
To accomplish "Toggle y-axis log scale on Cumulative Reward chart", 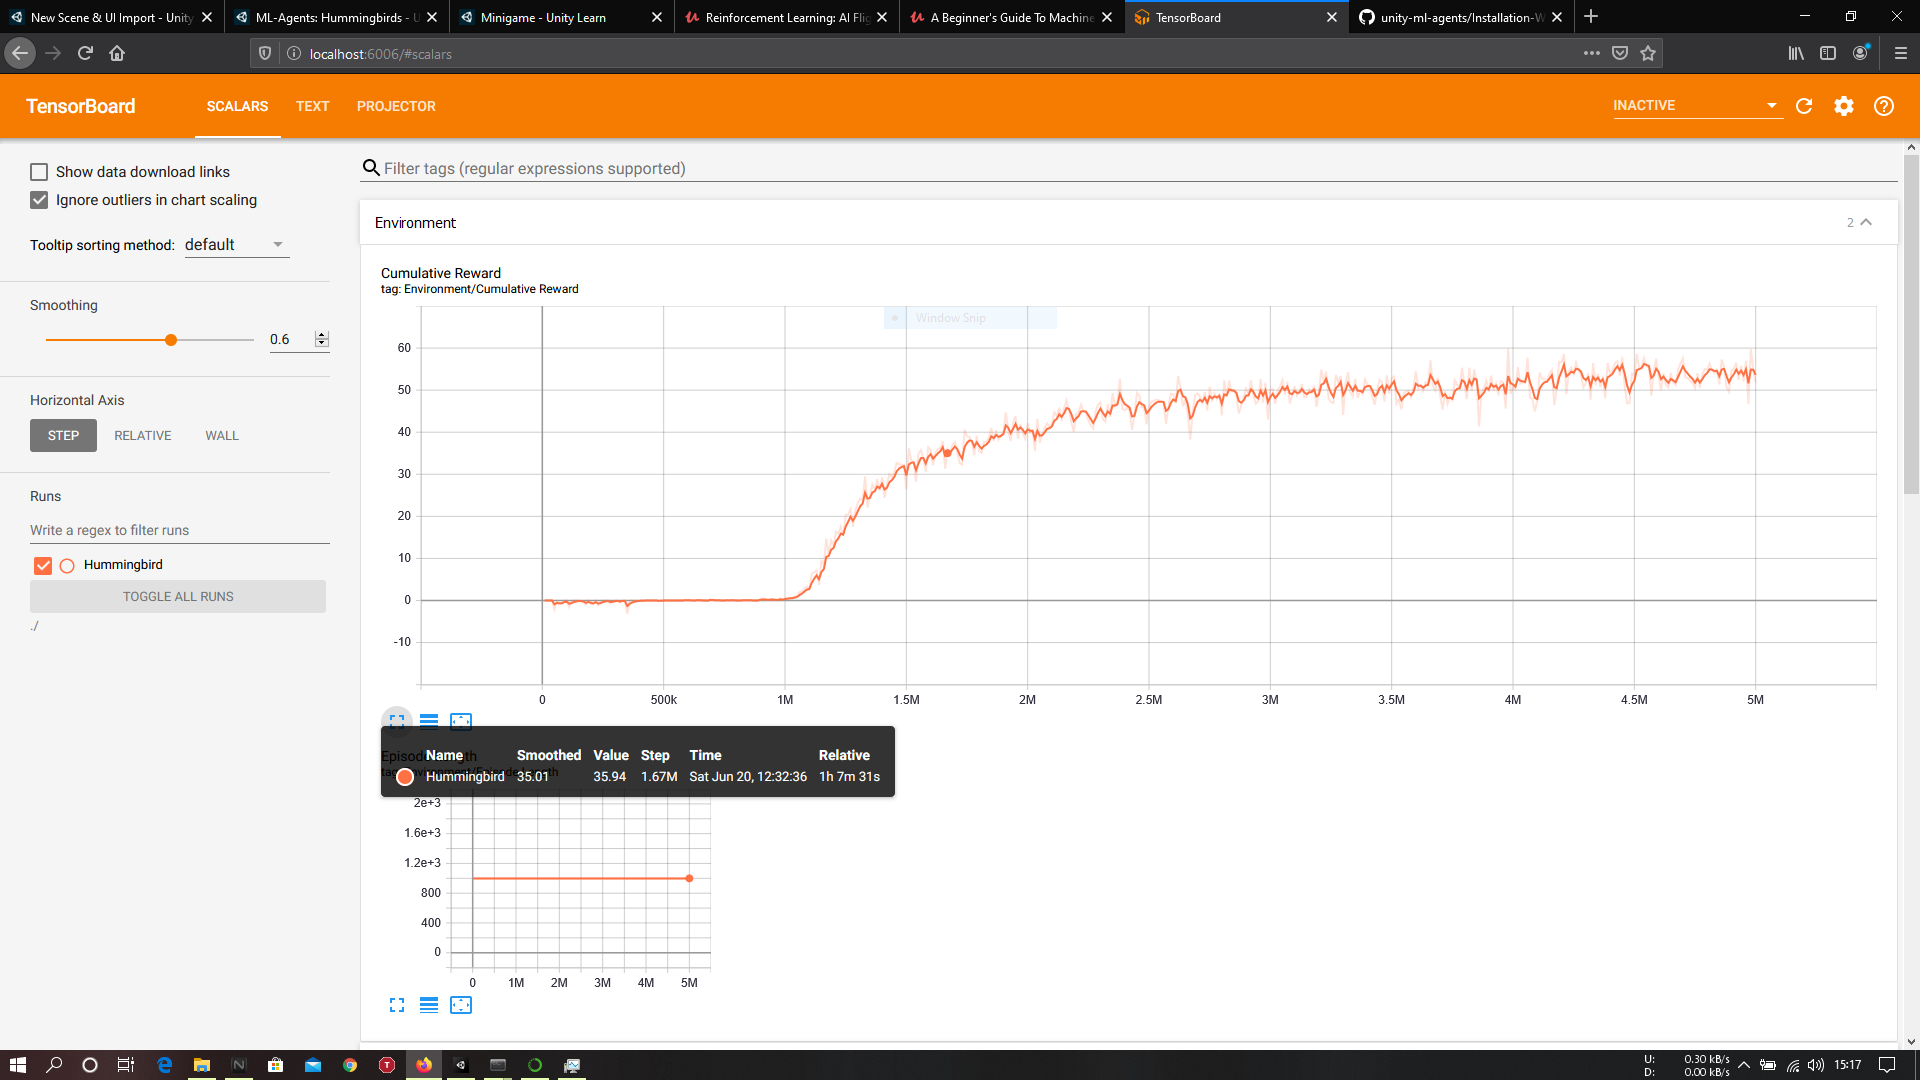I will pos(429,721).
